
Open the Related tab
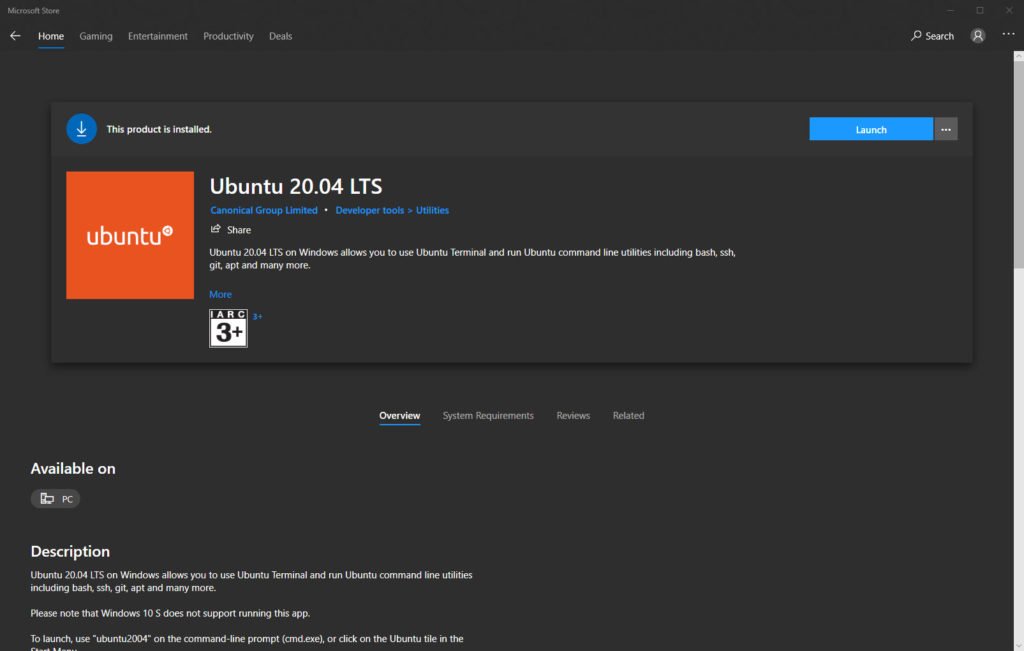point(628,415)
